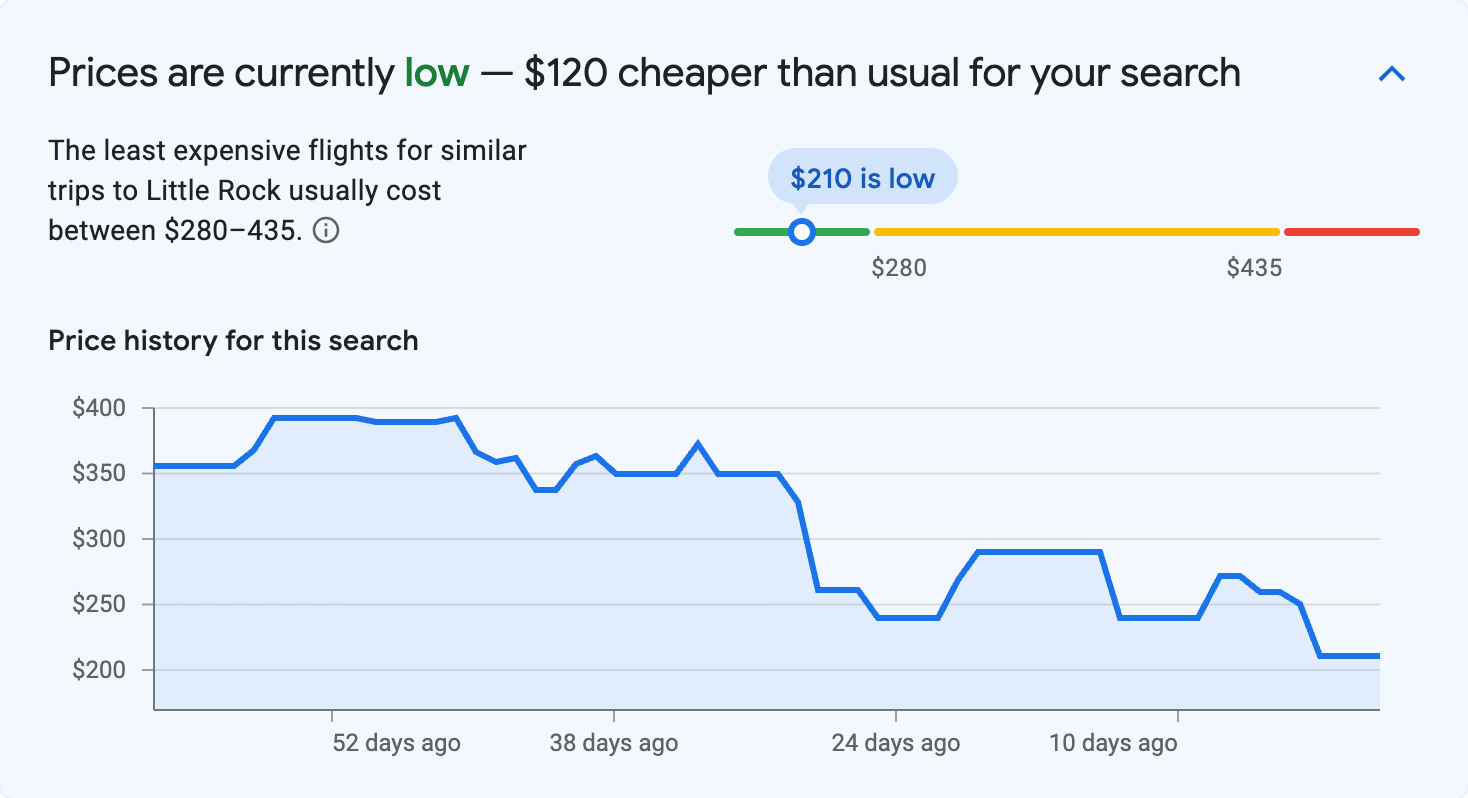Click the red high-price segment of the bar
This screenshot has width=1468, height=798.
point(1350,231)
